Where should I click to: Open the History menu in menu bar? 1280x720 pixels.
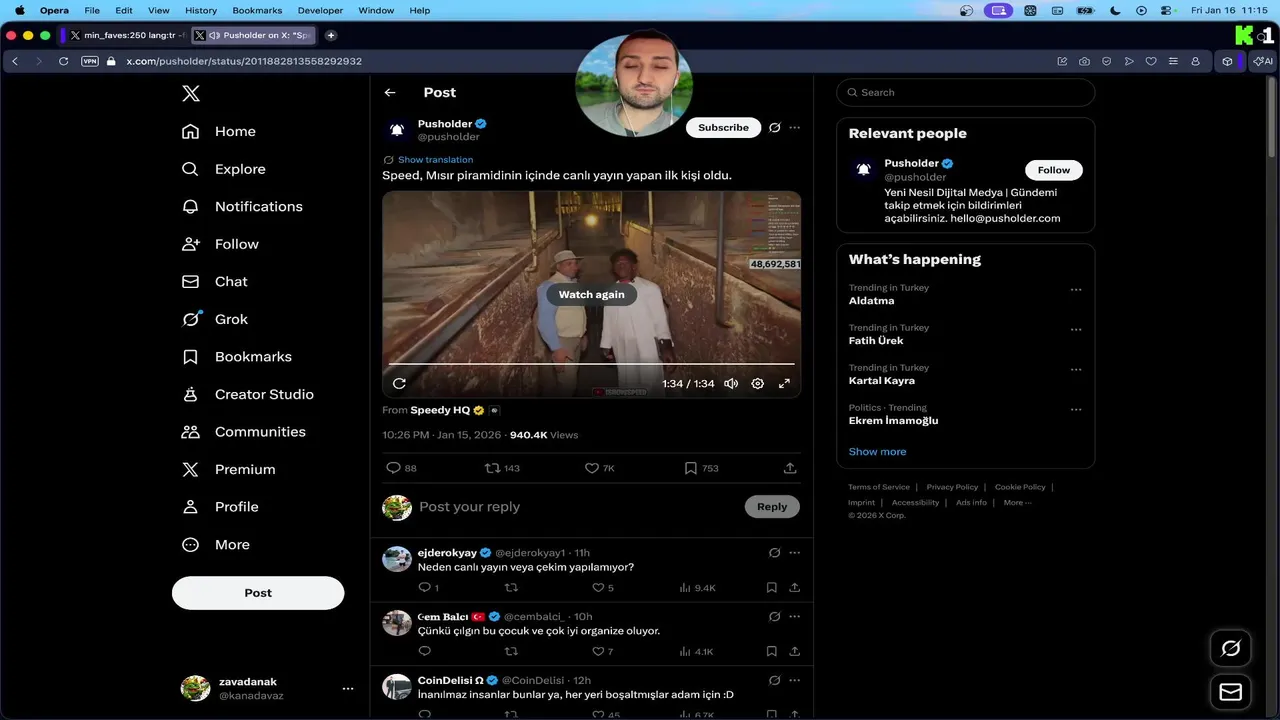201,10
